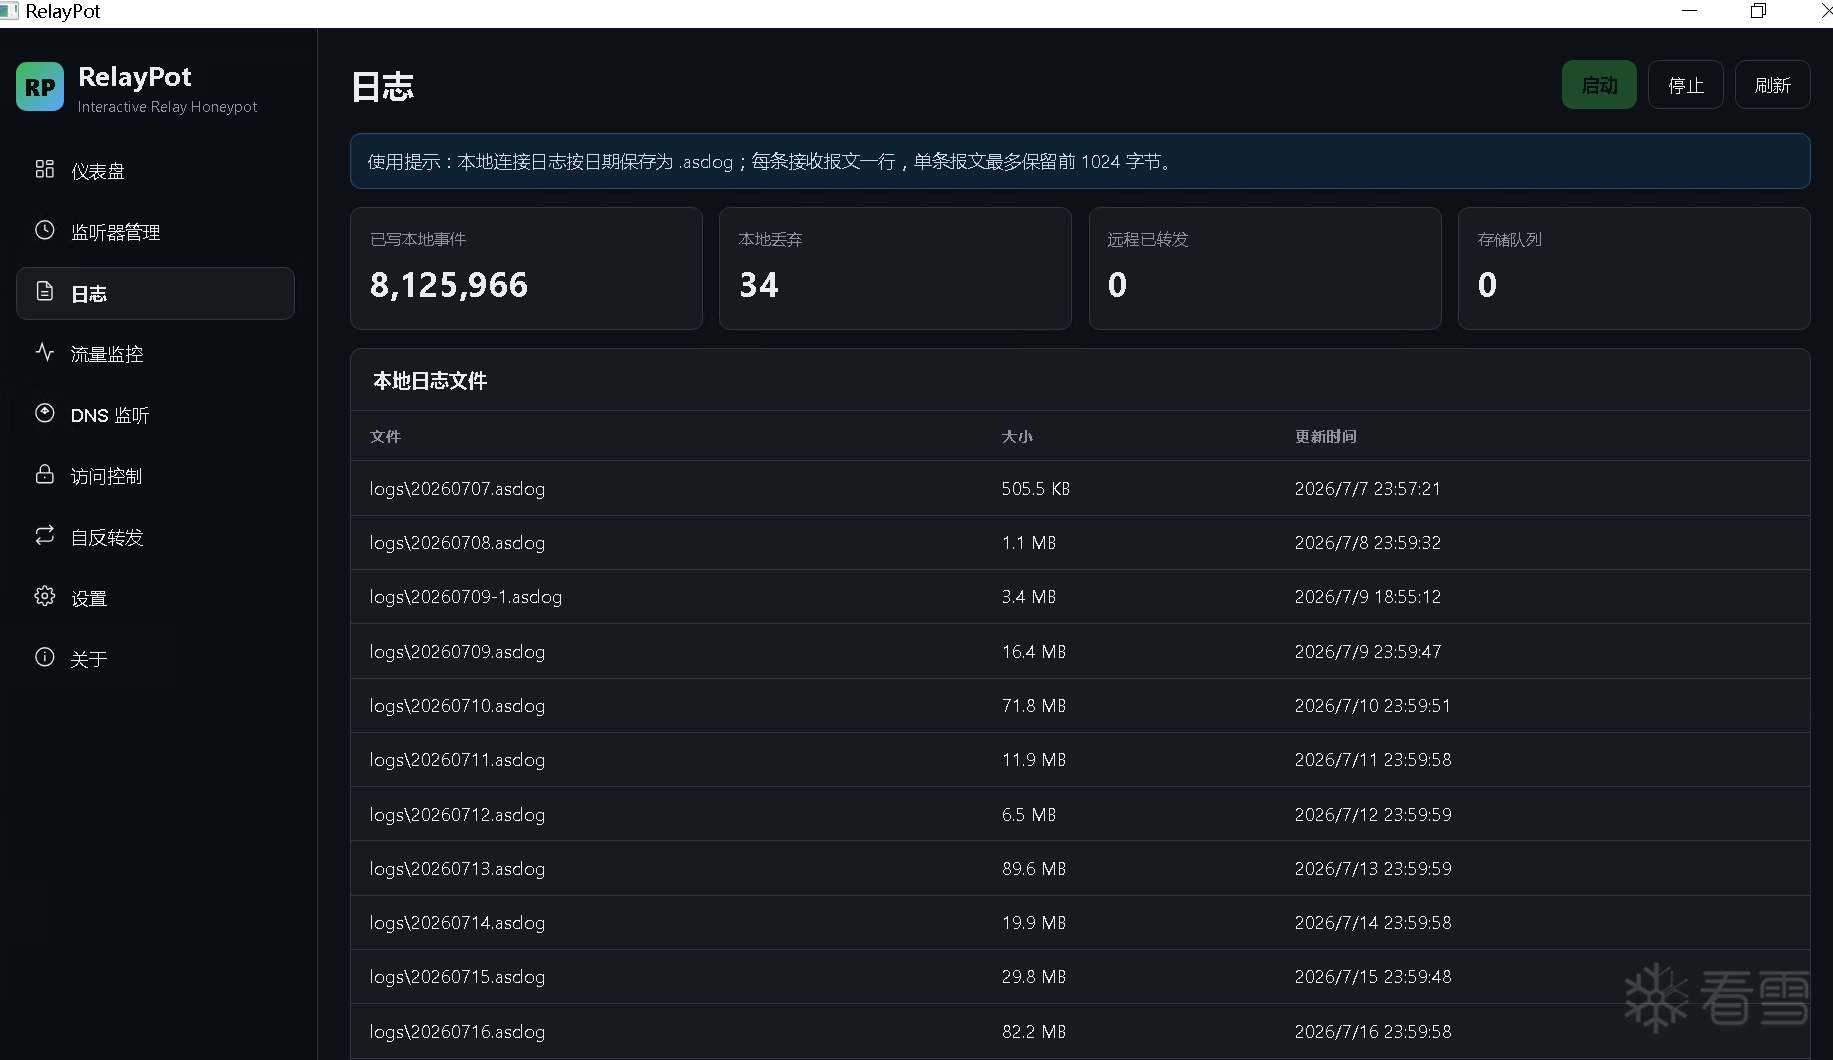The height and width of the screenshot is (1060, 1833).
Task: Click the 更新时间 column header
Action: (1326, 436)
